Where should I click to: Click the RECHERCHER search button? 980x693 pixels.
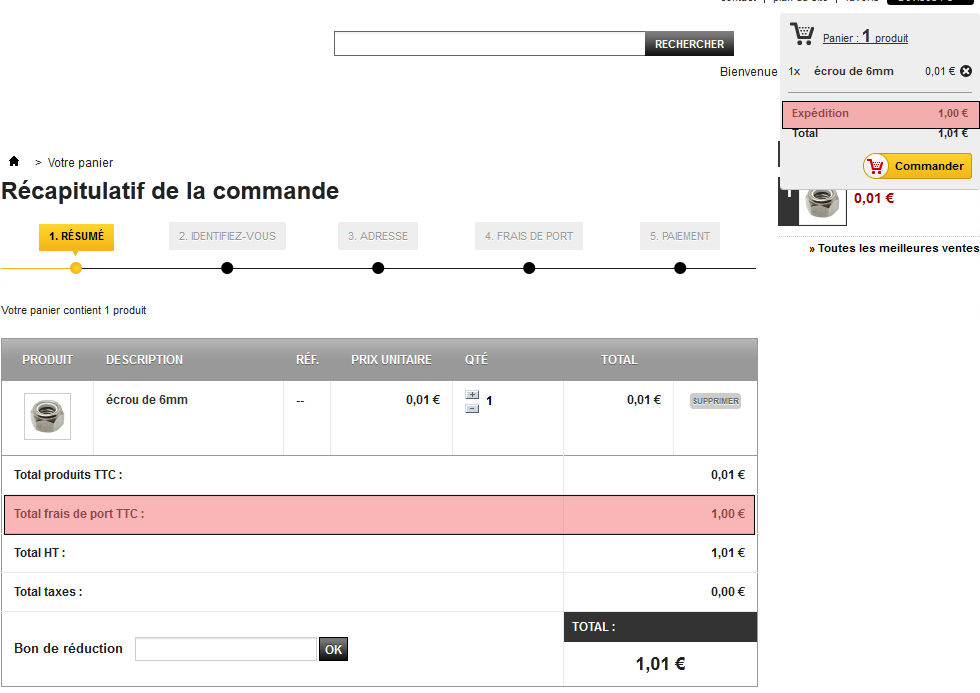coord(689,44)
